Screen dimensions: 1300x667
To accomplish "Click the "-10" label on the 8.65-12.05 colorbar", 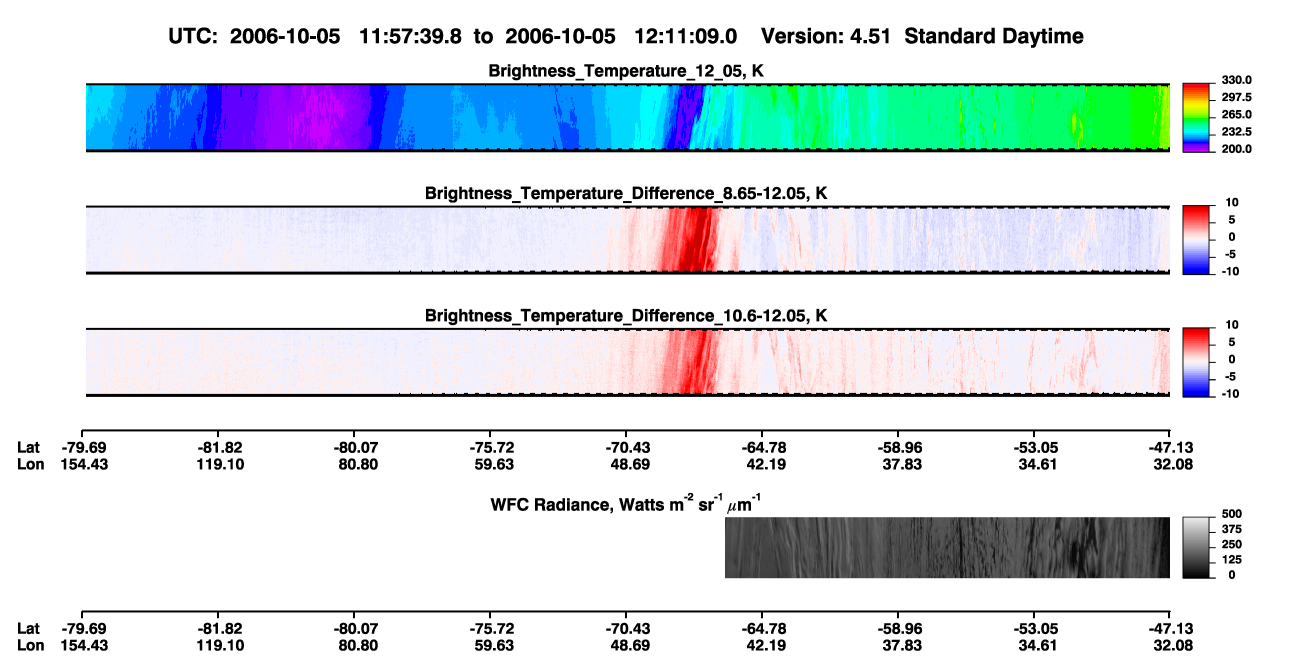I will (1230, 272).
